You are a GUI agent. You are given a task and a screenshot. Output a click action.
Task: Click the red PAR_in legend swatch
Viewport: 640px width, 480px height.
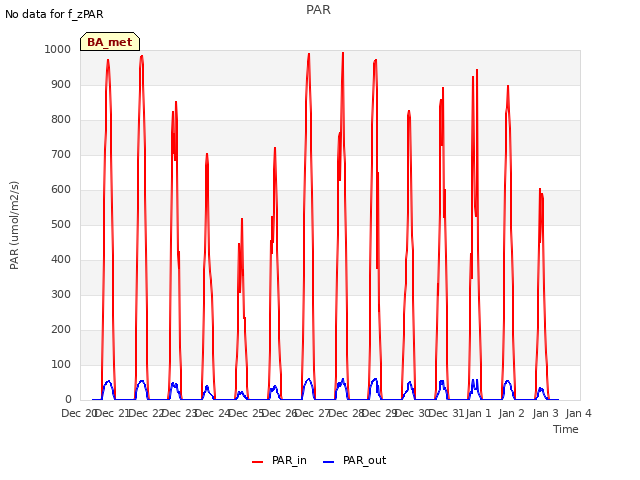[258, 462]
